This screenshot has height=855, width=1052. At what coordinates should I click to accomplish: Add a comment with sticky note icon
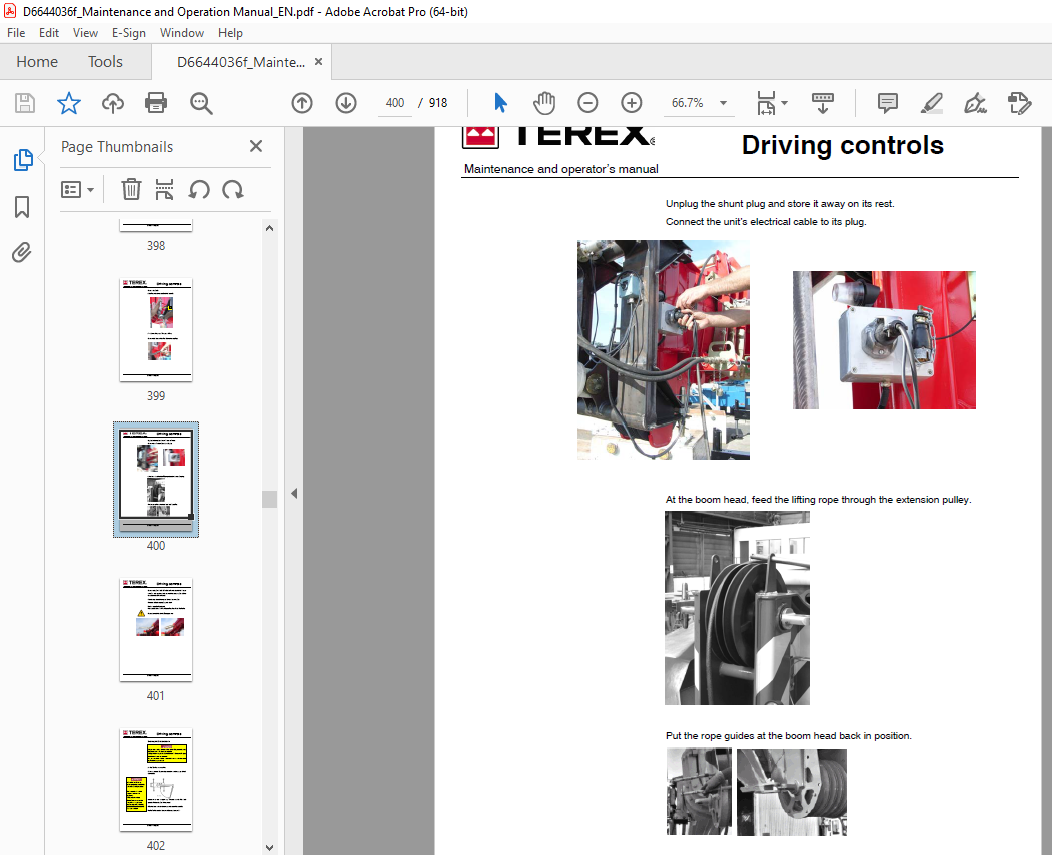tap(888, 103)
